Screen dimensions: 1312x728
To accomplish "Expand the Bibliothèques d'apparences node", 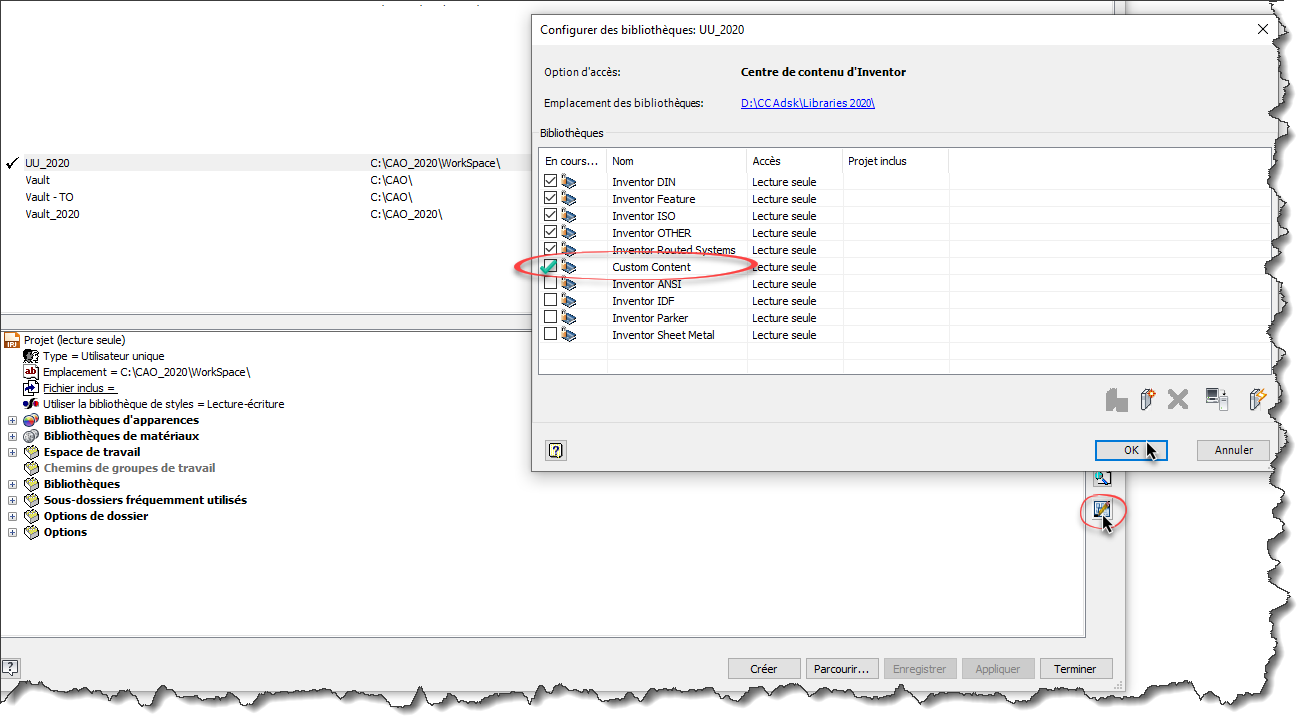I will pyautogui.click(x=12, y=421).
